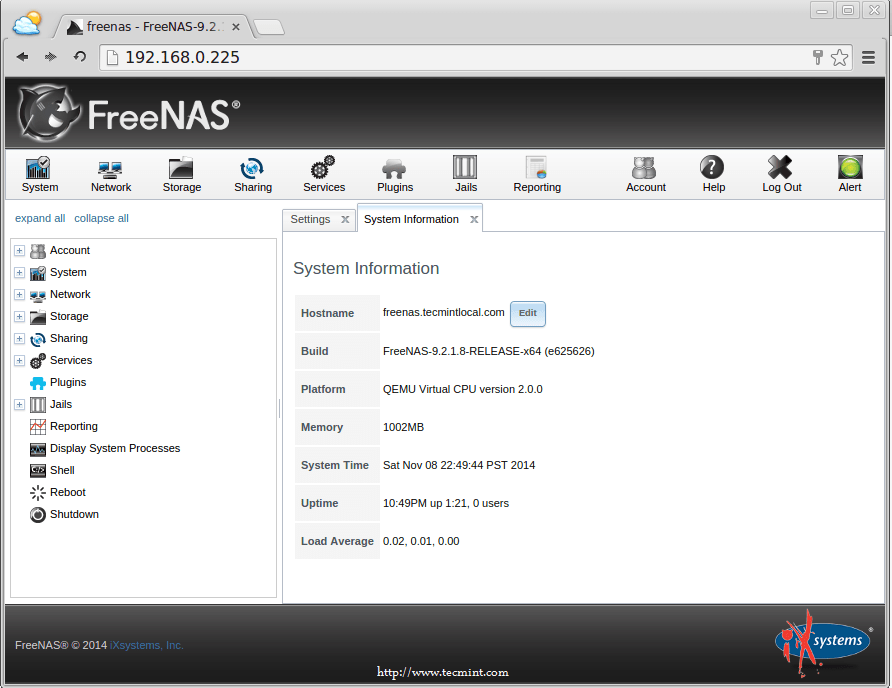The height and width of the screenshot is (688, 892).
Task: Close the Settings tab
Action: coord(345,220)
